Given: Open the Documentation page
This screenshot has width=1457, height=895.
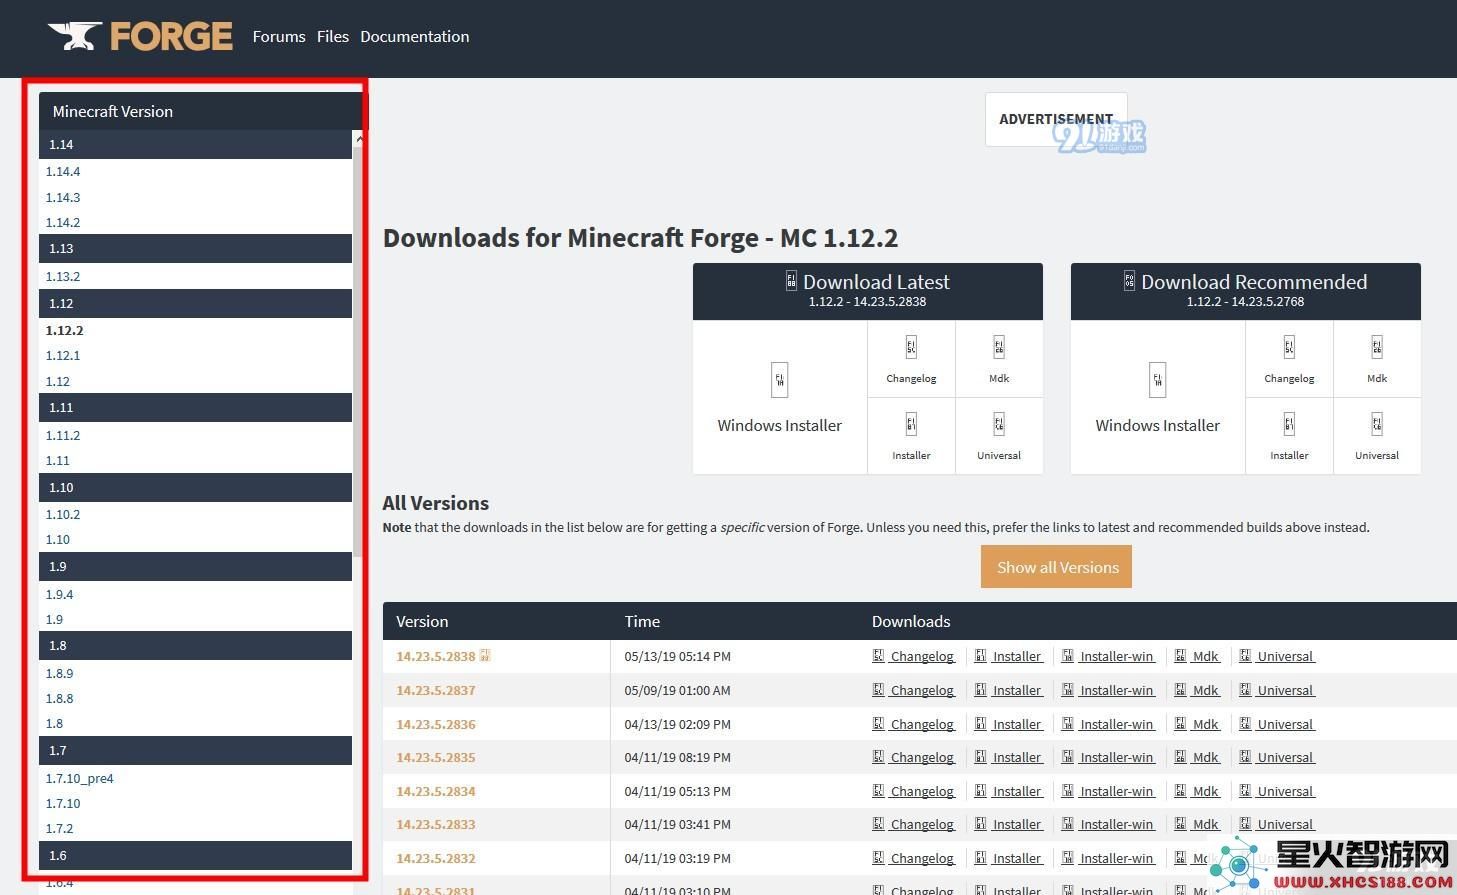Looking at the screenshot, I should [x=414, y=37].
